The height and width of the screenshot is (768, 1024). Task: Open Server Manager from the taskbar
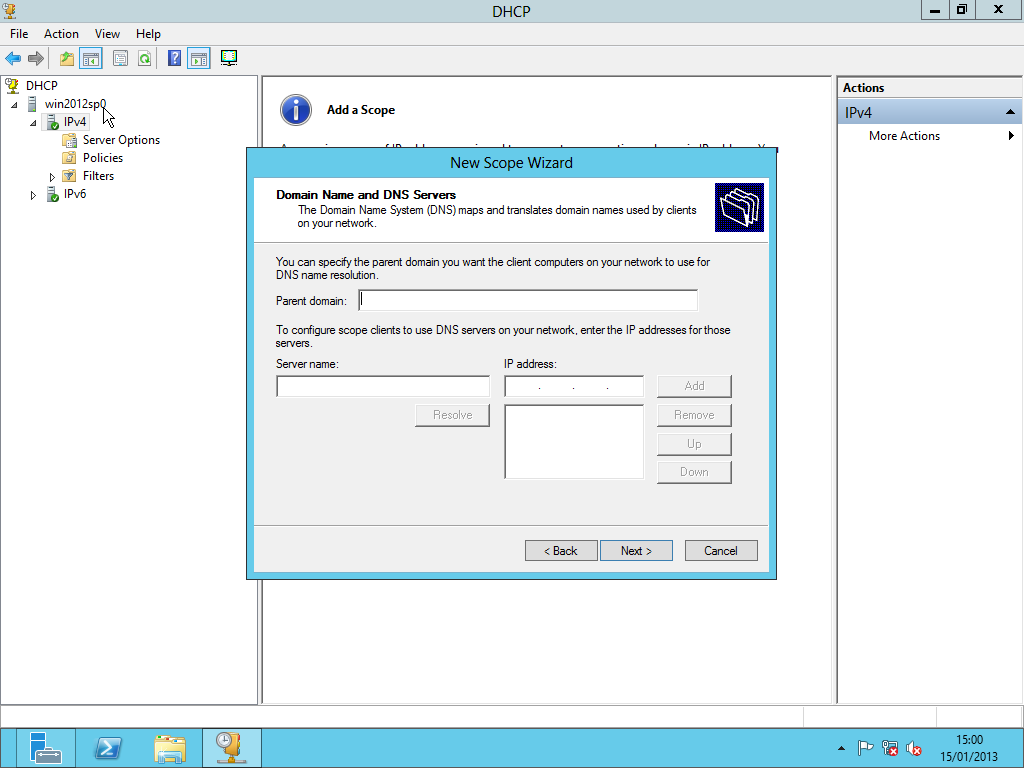coord(45,748)
